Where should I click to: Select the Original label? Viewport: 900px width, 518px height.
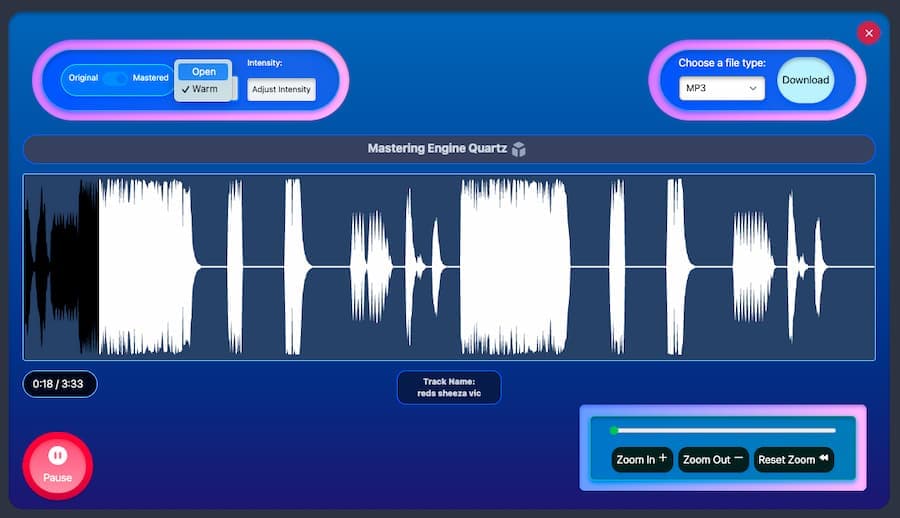(83, 78)
